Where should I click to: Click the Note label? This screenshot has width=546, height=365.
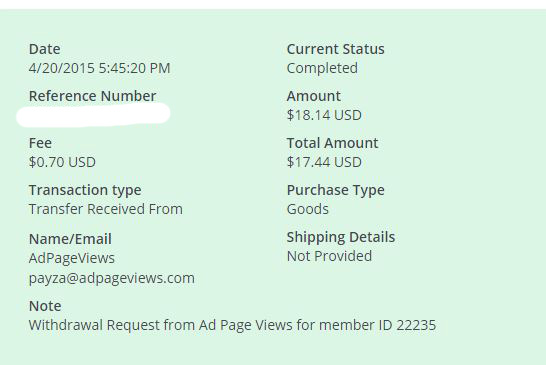(x=45, y=306)
